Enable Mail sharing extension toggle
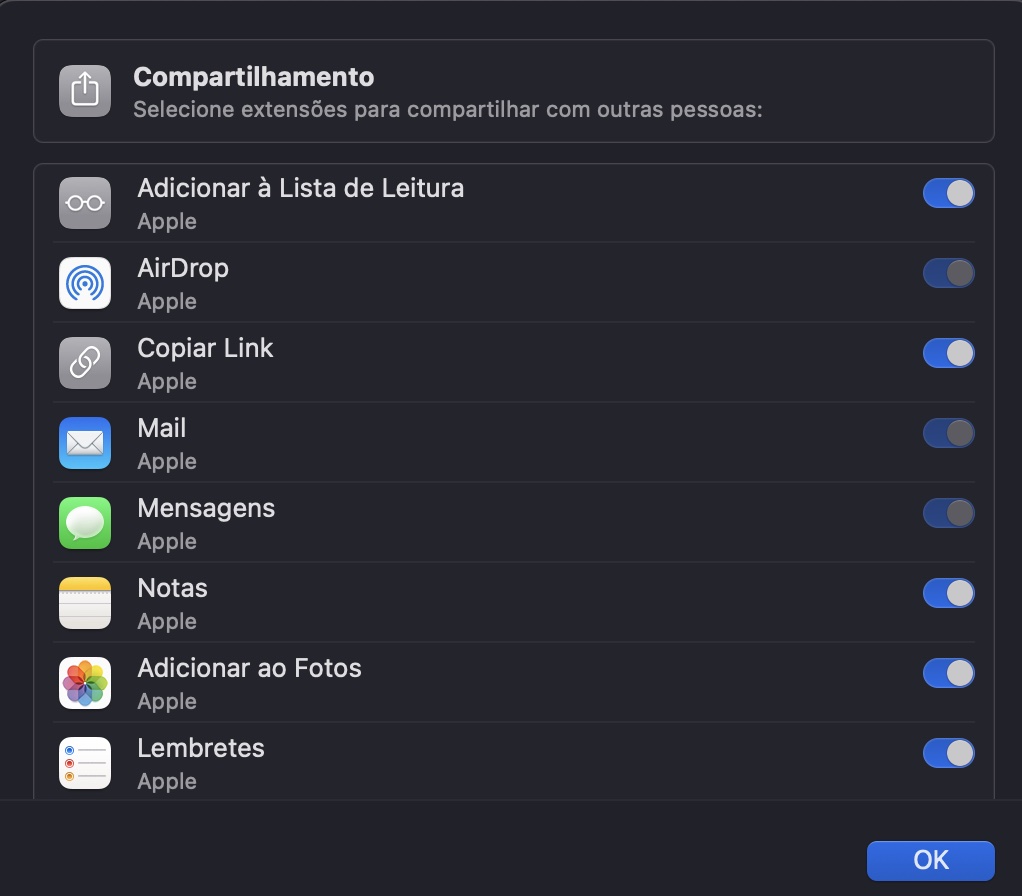 947,433
